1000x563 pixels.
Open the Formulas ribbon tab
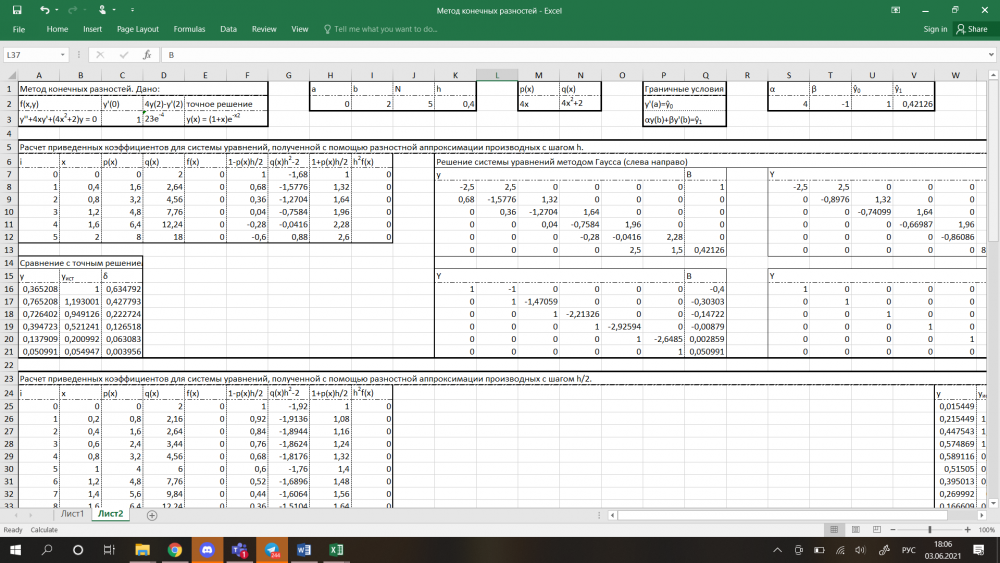(x=189, y=29)
